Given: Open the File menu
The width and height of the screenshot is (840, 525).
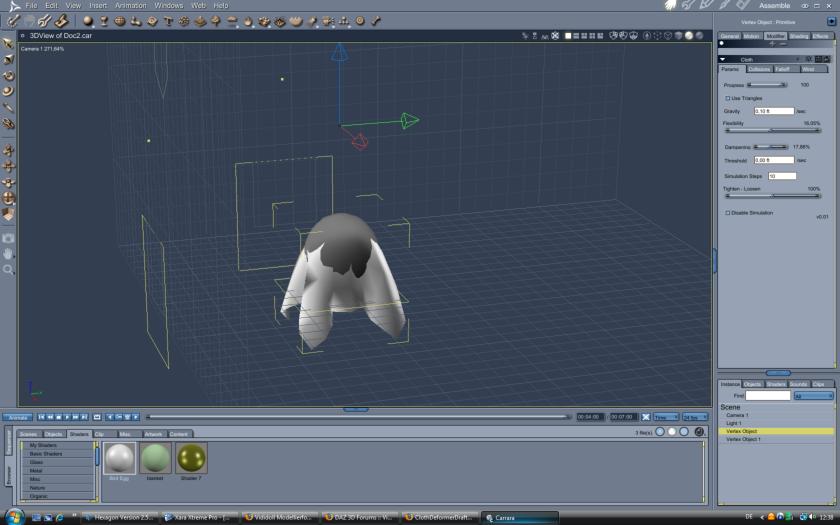Looking at the screenshot, I should [32, 5].
